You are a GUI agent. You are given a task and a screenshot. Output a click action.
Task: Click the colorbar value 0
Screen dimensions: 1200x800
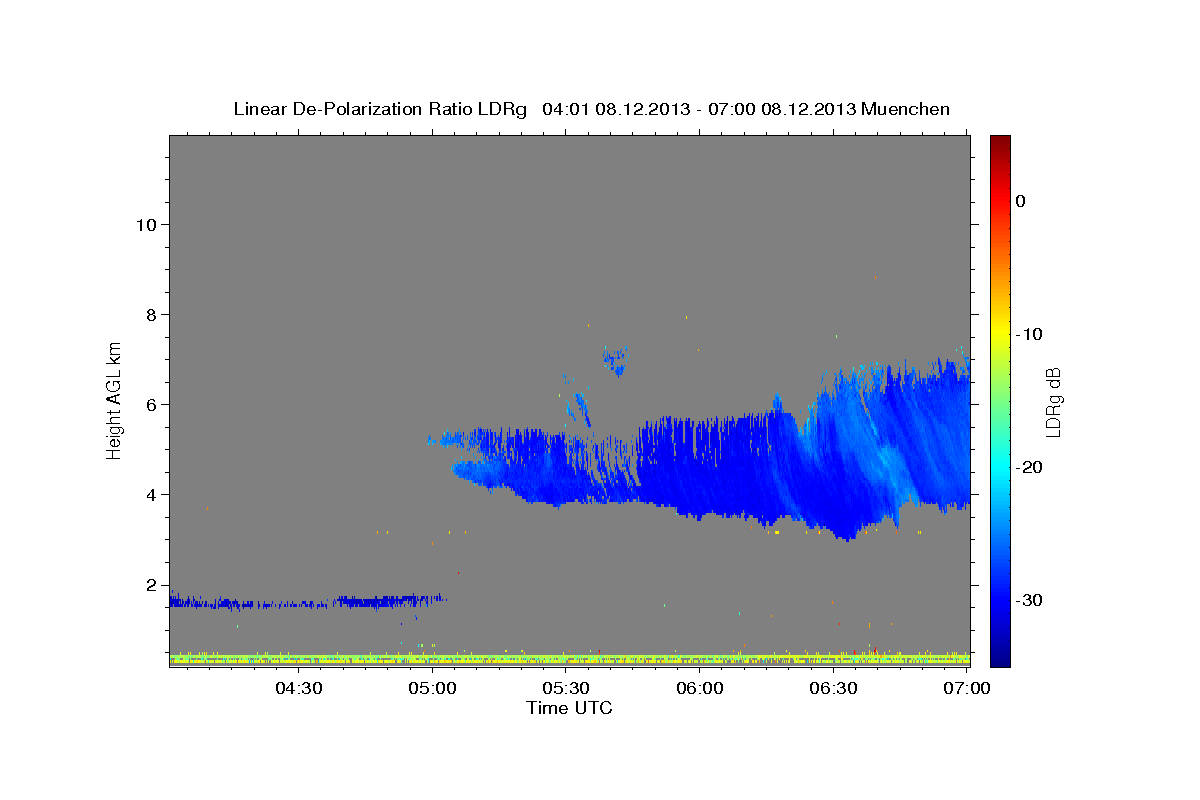coord(1020,201)
